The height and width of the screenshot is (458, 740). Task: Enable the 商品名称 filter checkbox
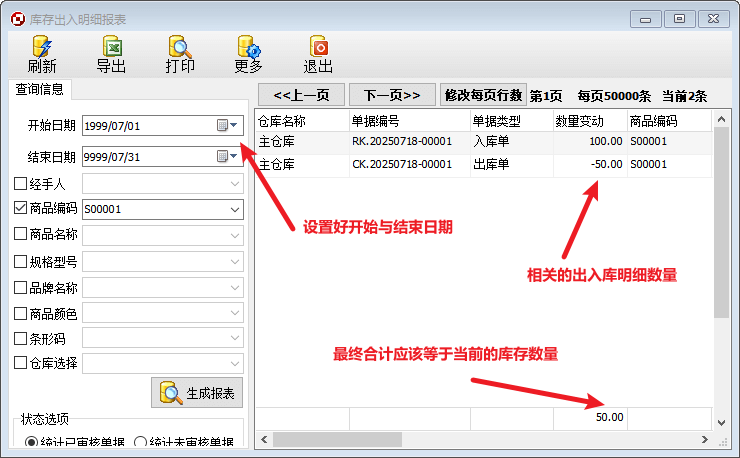tap(20, 233)
